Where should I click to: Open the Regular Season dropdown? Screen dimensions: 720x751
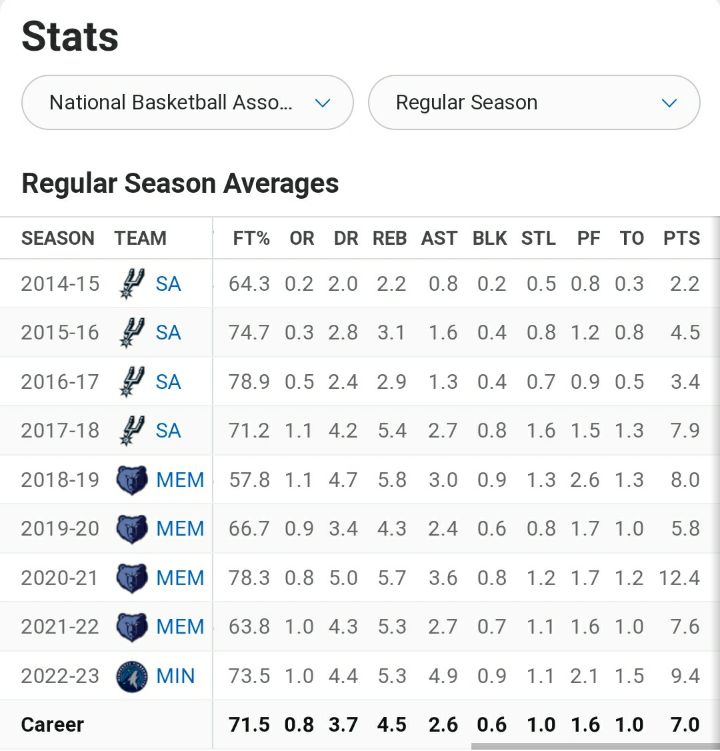(534, 103)
